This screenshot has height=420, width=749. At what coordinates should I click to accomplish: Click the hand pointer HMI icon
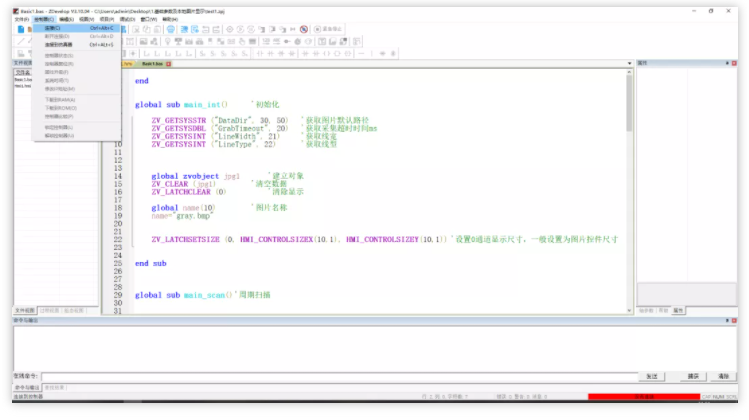pos(242,42)
